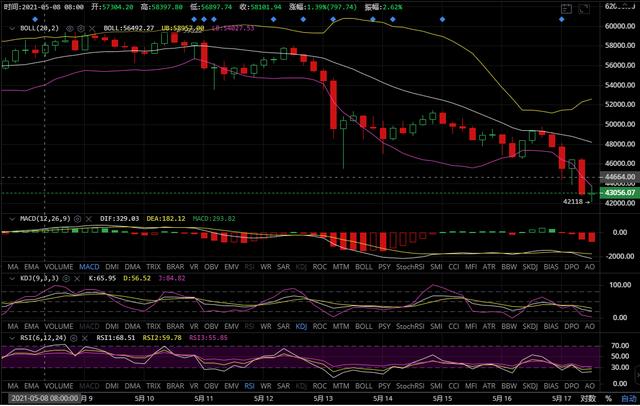The width and height of the screenshot is (640, 406).
Task: Select PSY tab in the bottom RSI row
Action: [384, 386]
